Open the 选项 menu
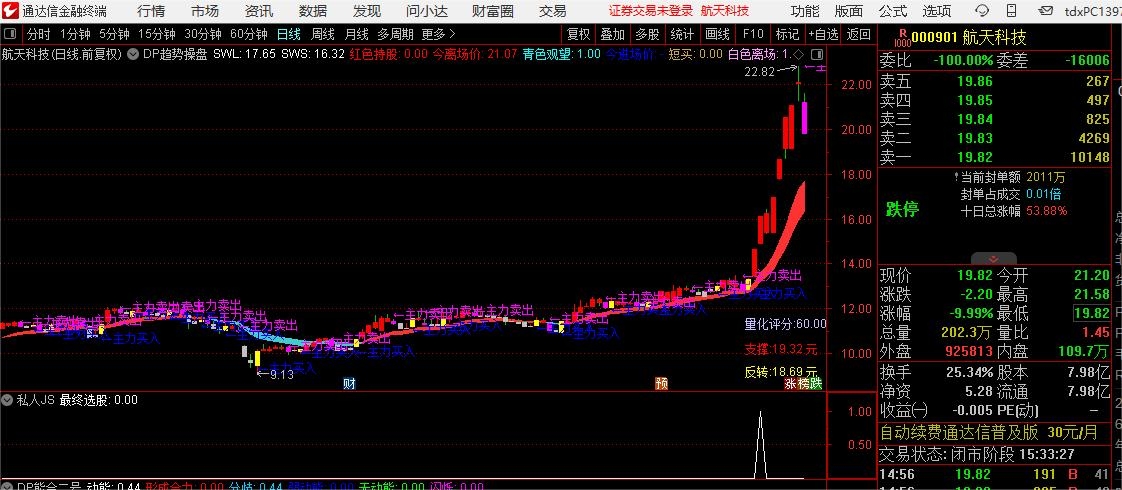The height and width of the screenshot is (490, 1122). pyautogui.click(x=937, y=11)
